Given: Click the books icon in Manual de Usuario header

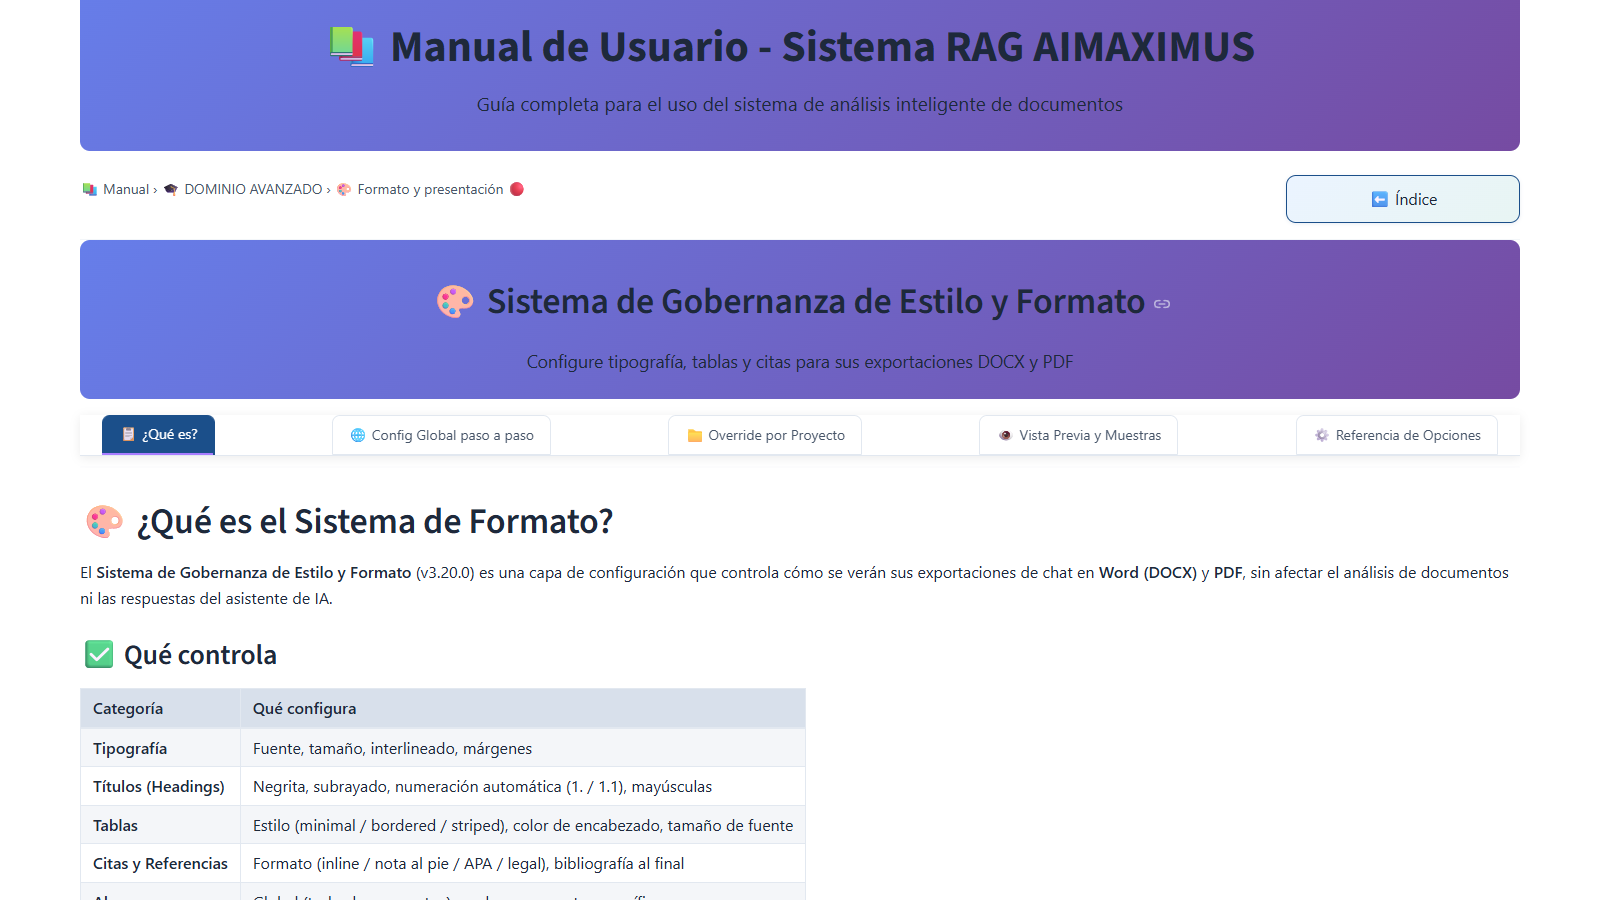Looking at the screenshot, I should click(x=352, y=46).
